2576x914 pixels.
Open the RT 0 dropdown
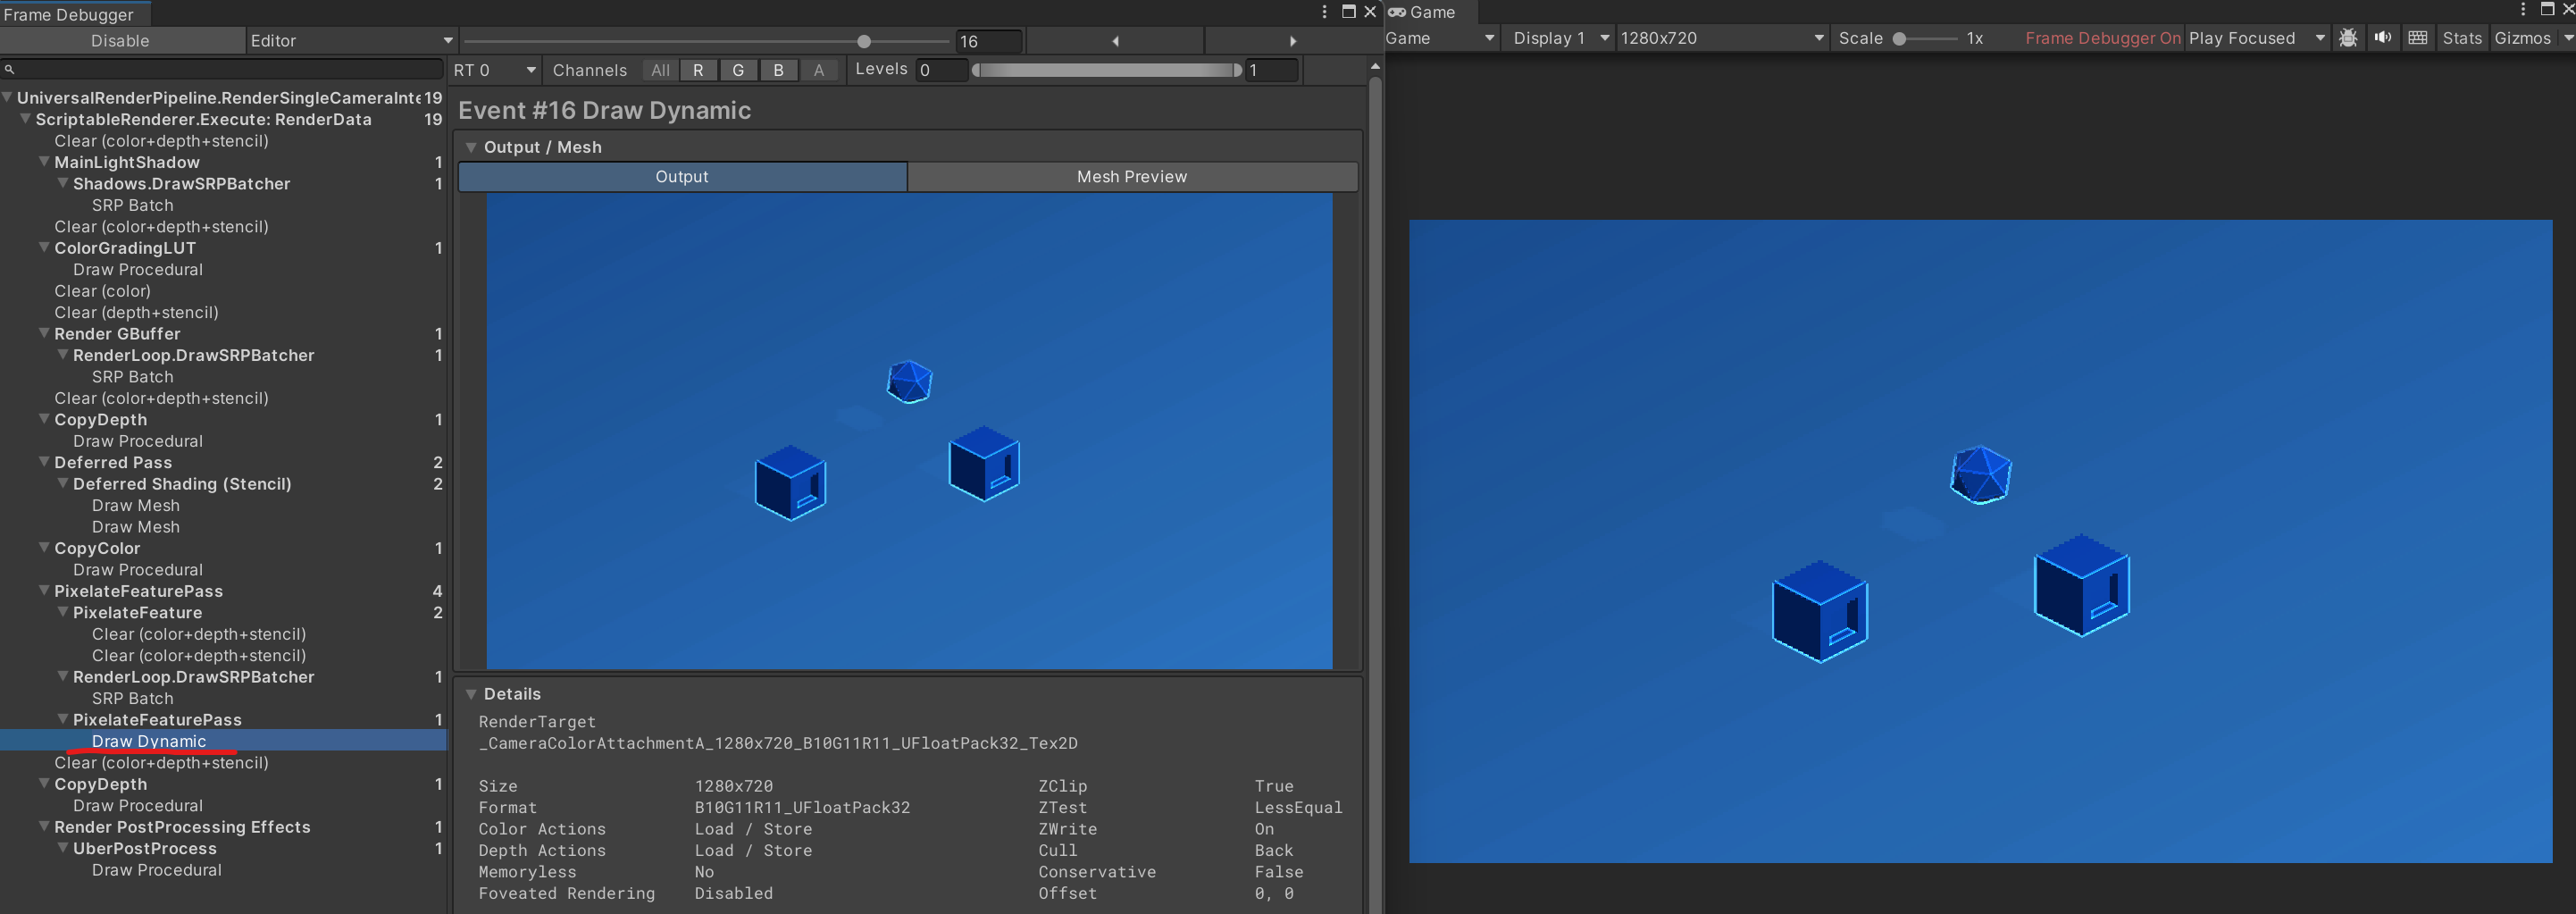494,70
